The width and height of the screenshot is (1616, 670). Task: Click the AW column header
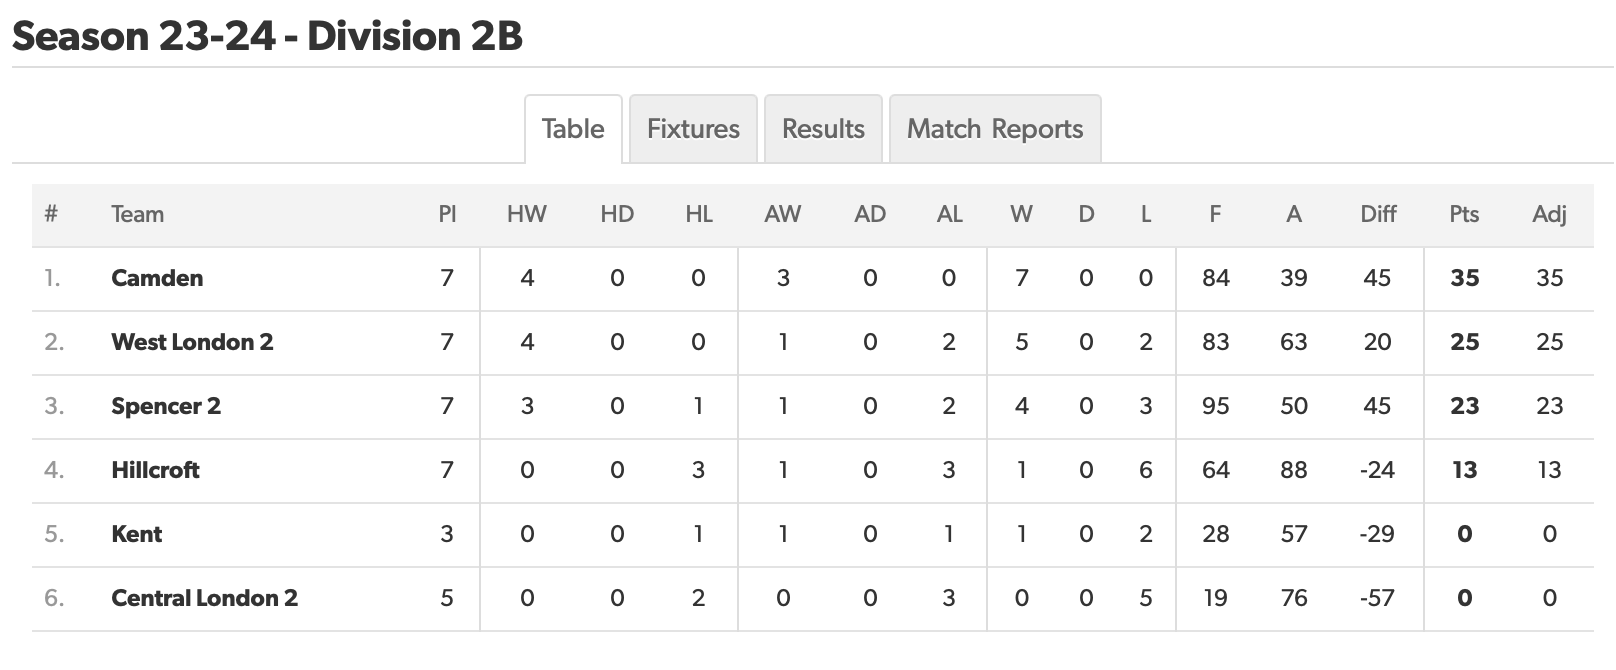coord(783,214)
